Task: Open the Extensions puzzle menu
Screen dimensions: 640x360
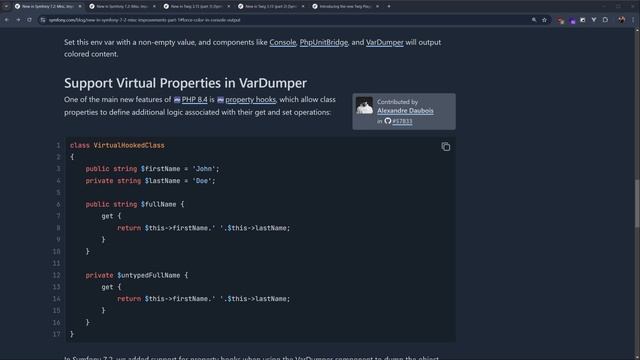Action: pyautogui.click(x=605, y=20)
